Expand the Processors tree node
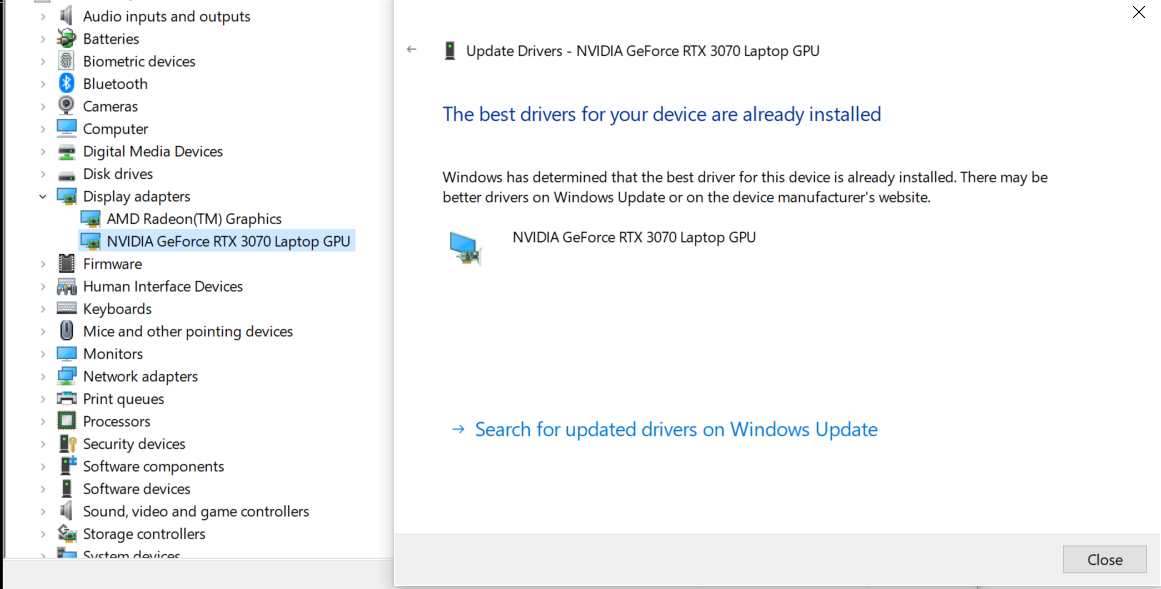The width and height of the screenshot is (1161, 589). coord(43,421)
